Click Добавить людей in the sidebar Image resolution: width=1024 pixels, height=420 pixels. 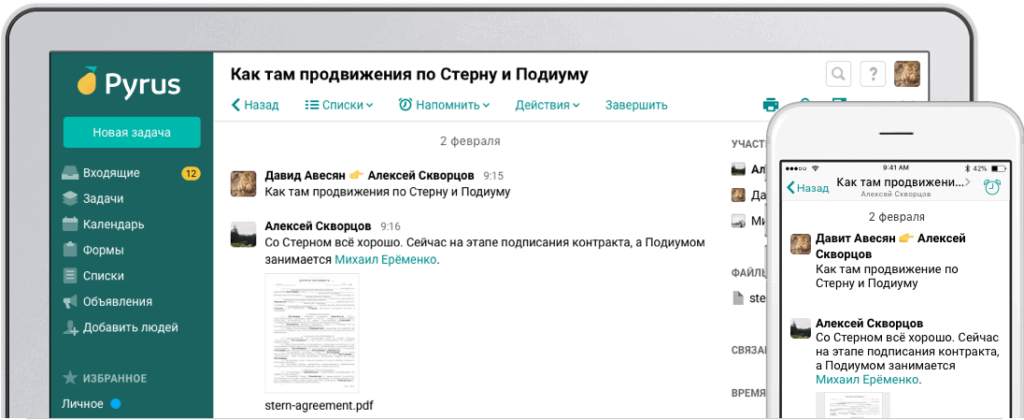tap(130, 327)
